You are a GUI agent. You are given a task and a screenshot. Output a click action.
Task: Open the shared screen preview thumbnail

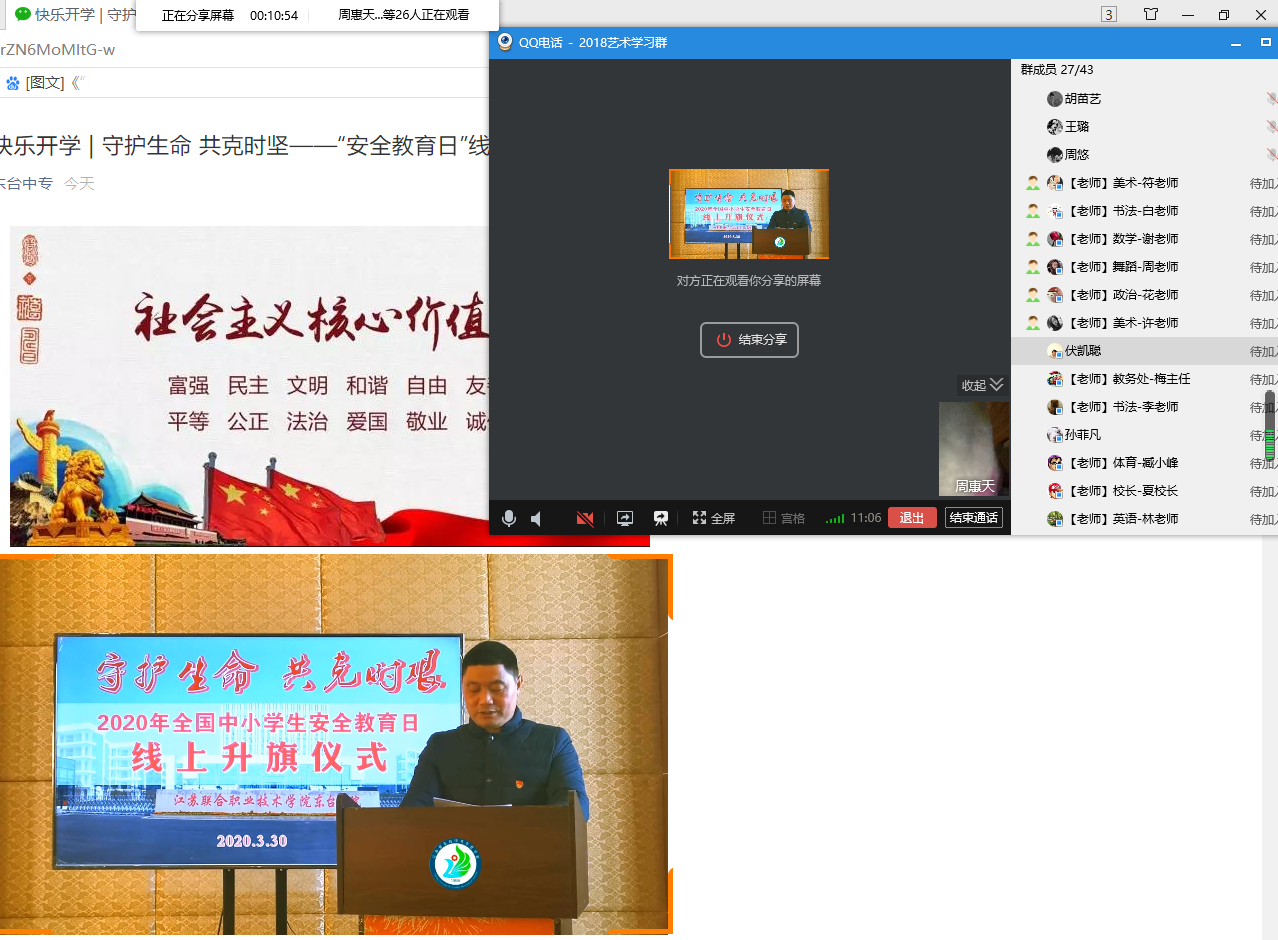[749, 214]
